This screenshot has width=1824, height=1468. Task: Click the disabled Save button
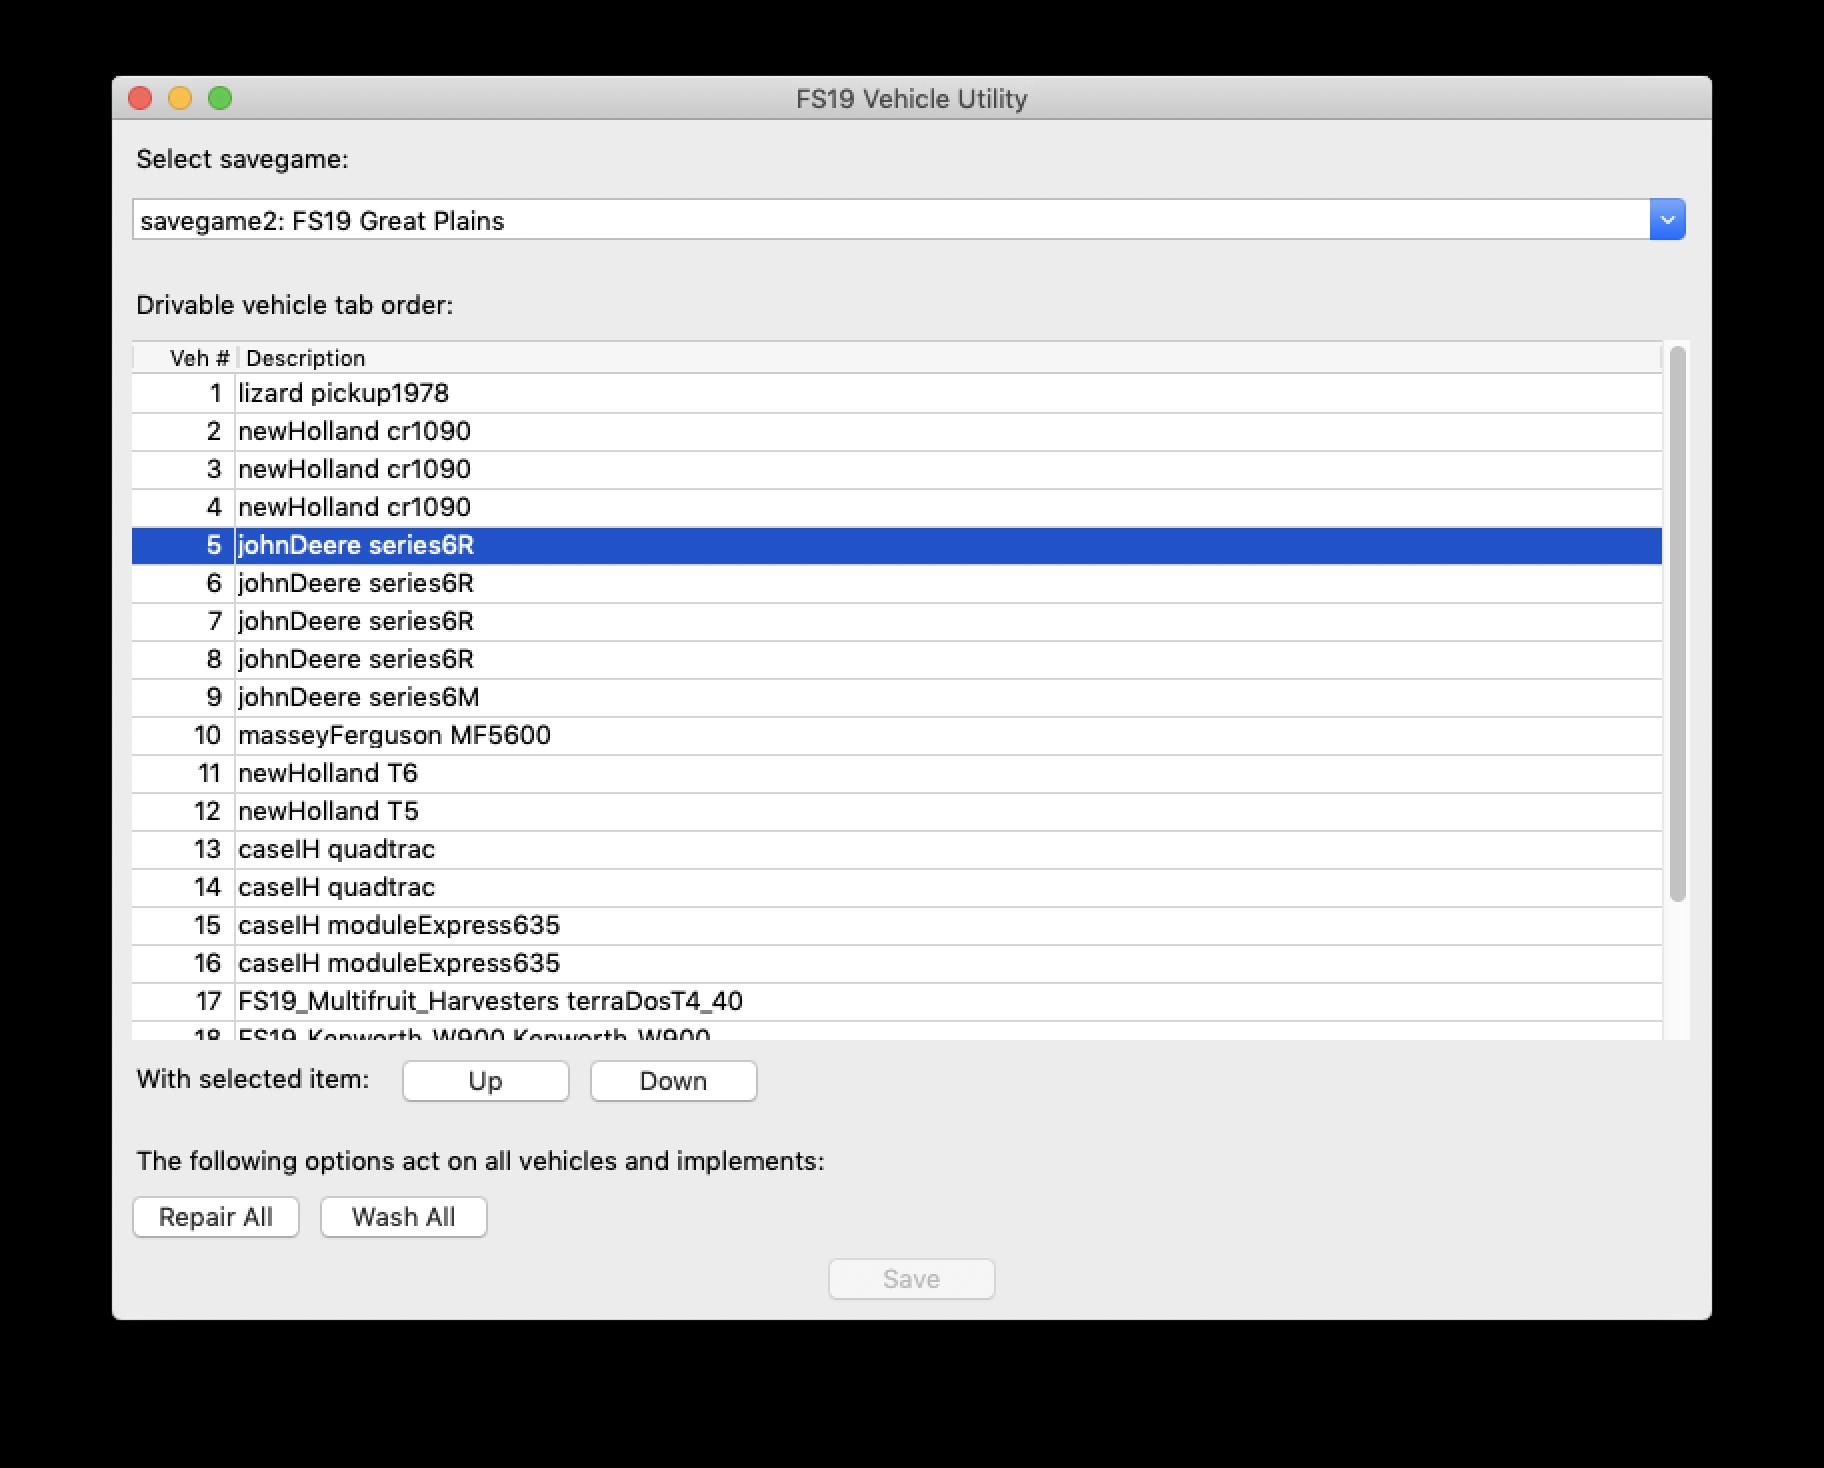911,1279
